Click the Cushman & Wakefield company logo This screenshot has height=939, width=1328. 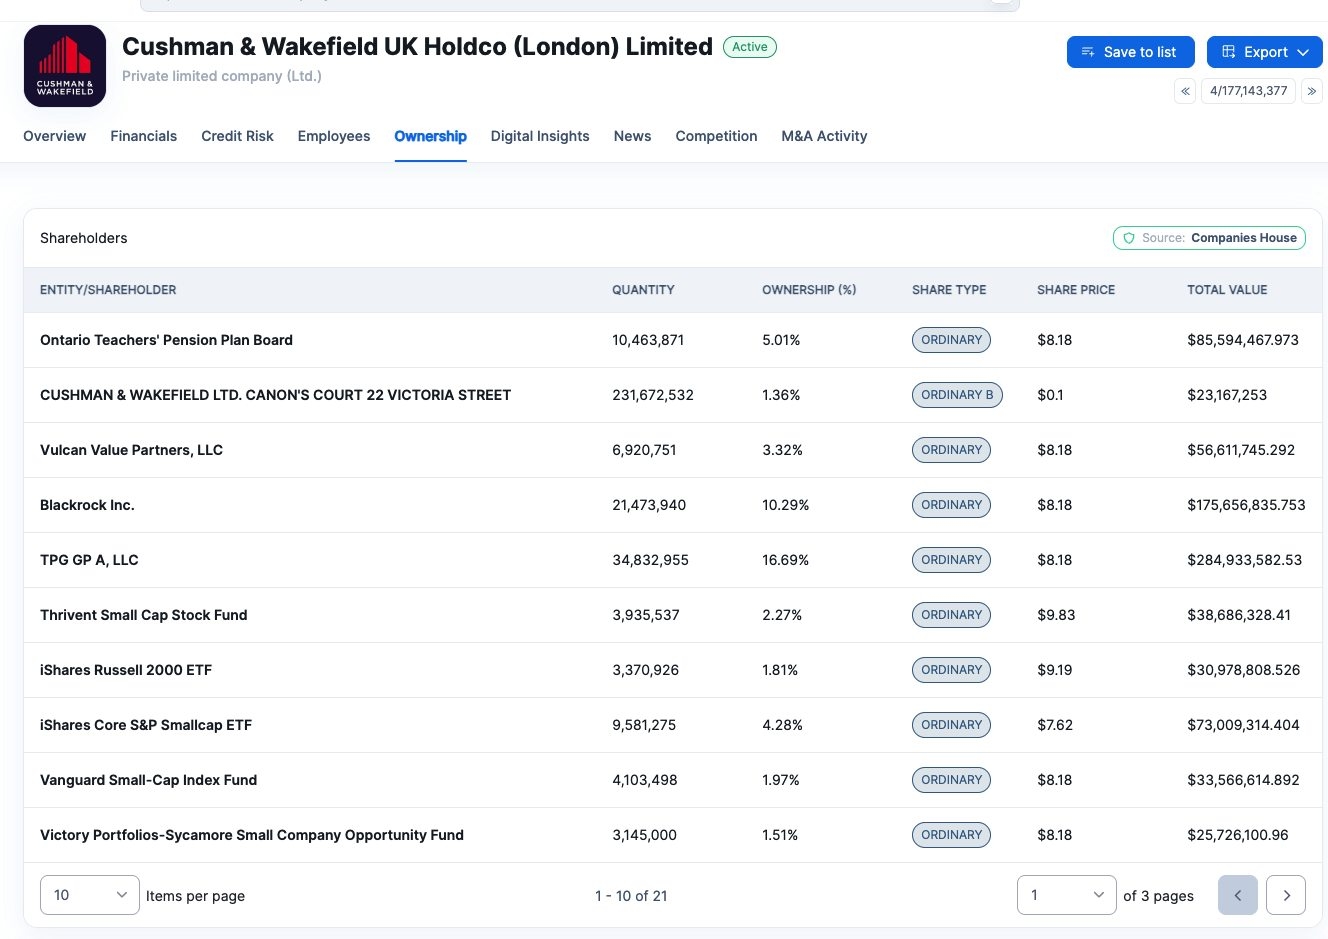coord(65,66)
